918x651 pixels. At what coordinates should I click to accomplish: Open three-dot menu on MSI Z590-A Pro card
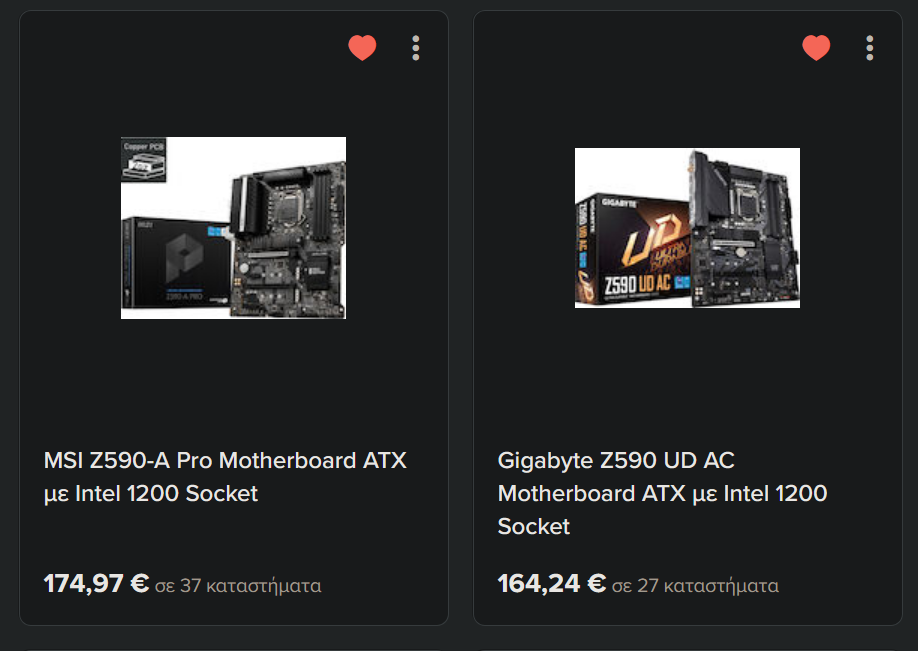tap(416, 48)
